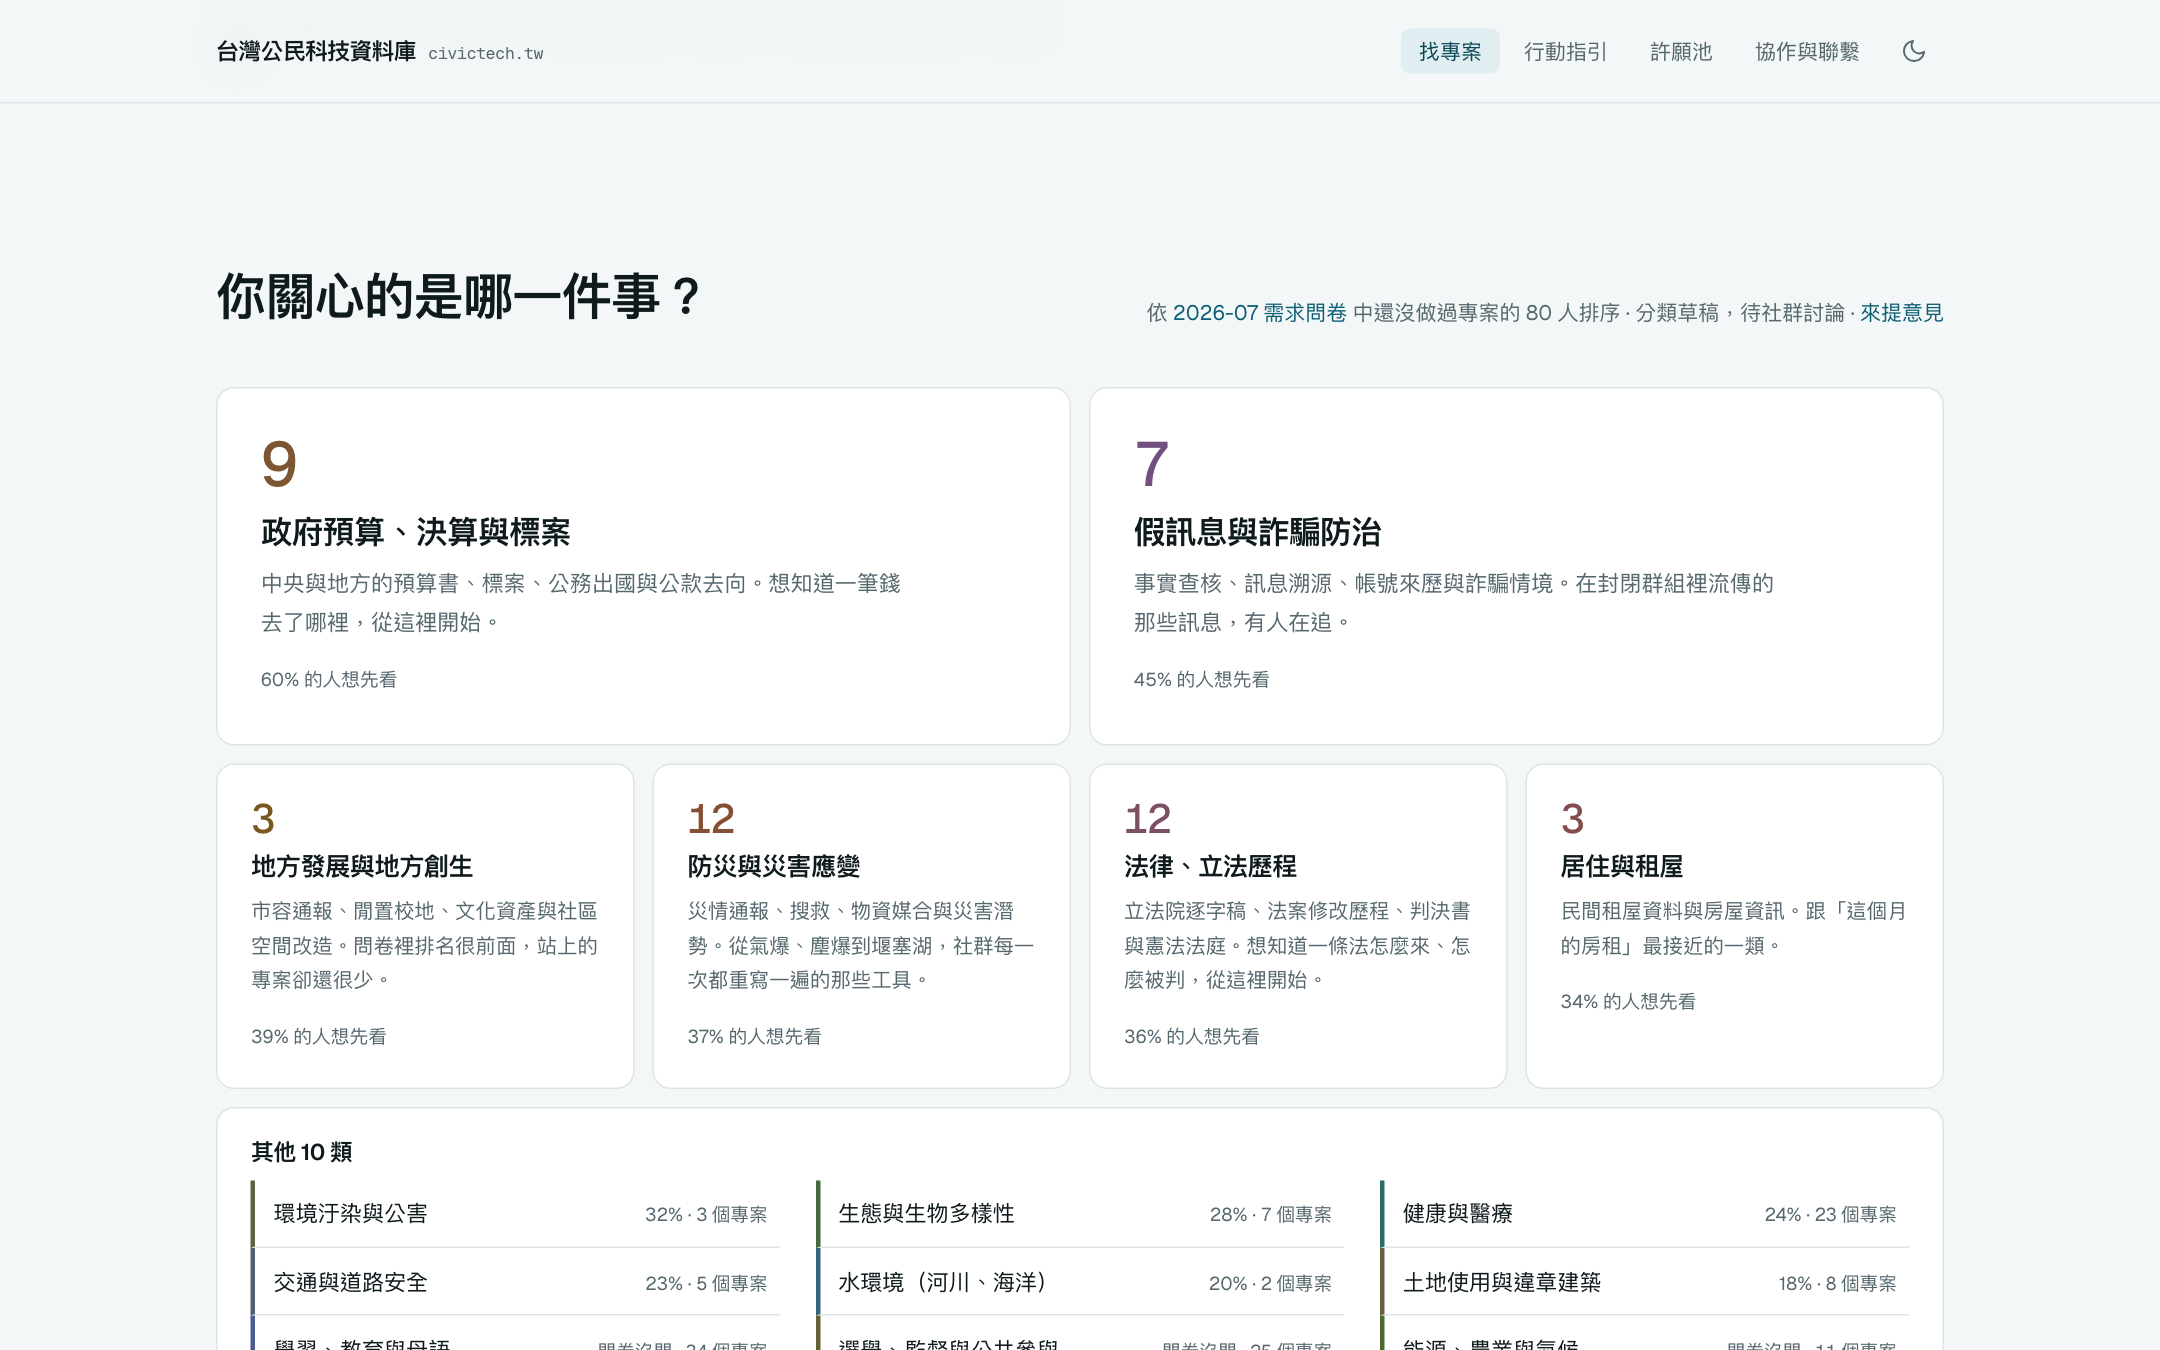Click the 交通與道路安全 row
Viewport: 2160px width, 1350px height.
515,1283
